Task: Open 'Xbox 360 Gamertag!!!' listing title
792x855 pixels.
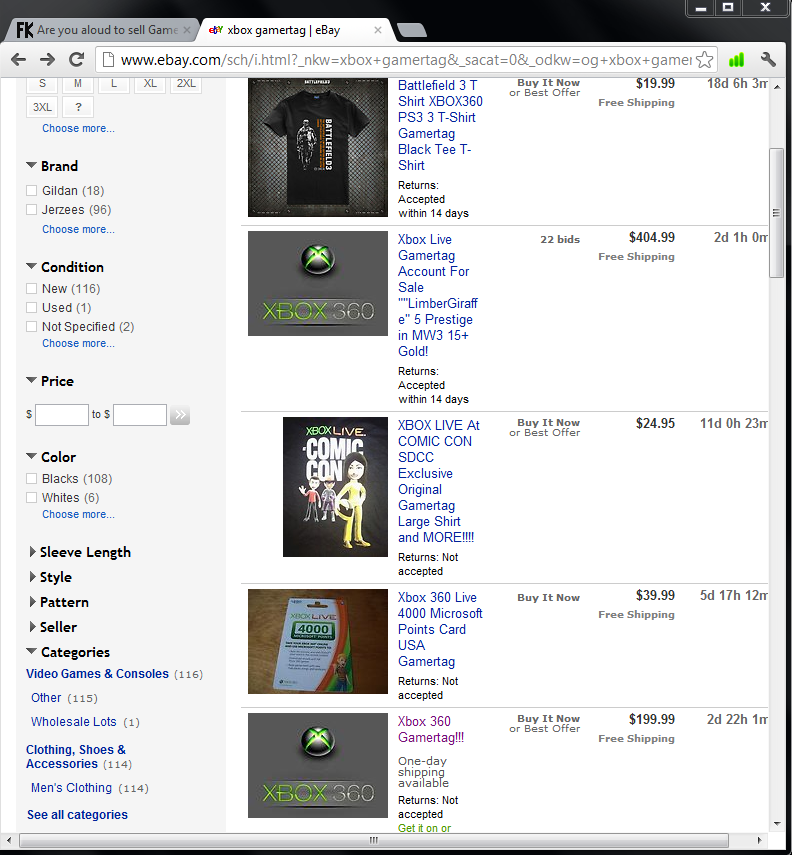Action: click(x=431, y=730)
